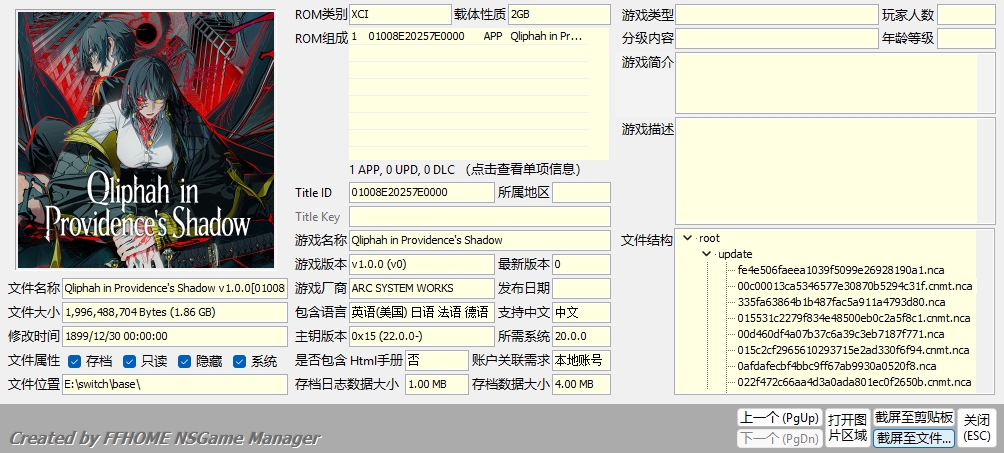This screenshot has height=453, width=1004.
Task: Click the empty 玩家人数 player count field
Action: (966, 14)
